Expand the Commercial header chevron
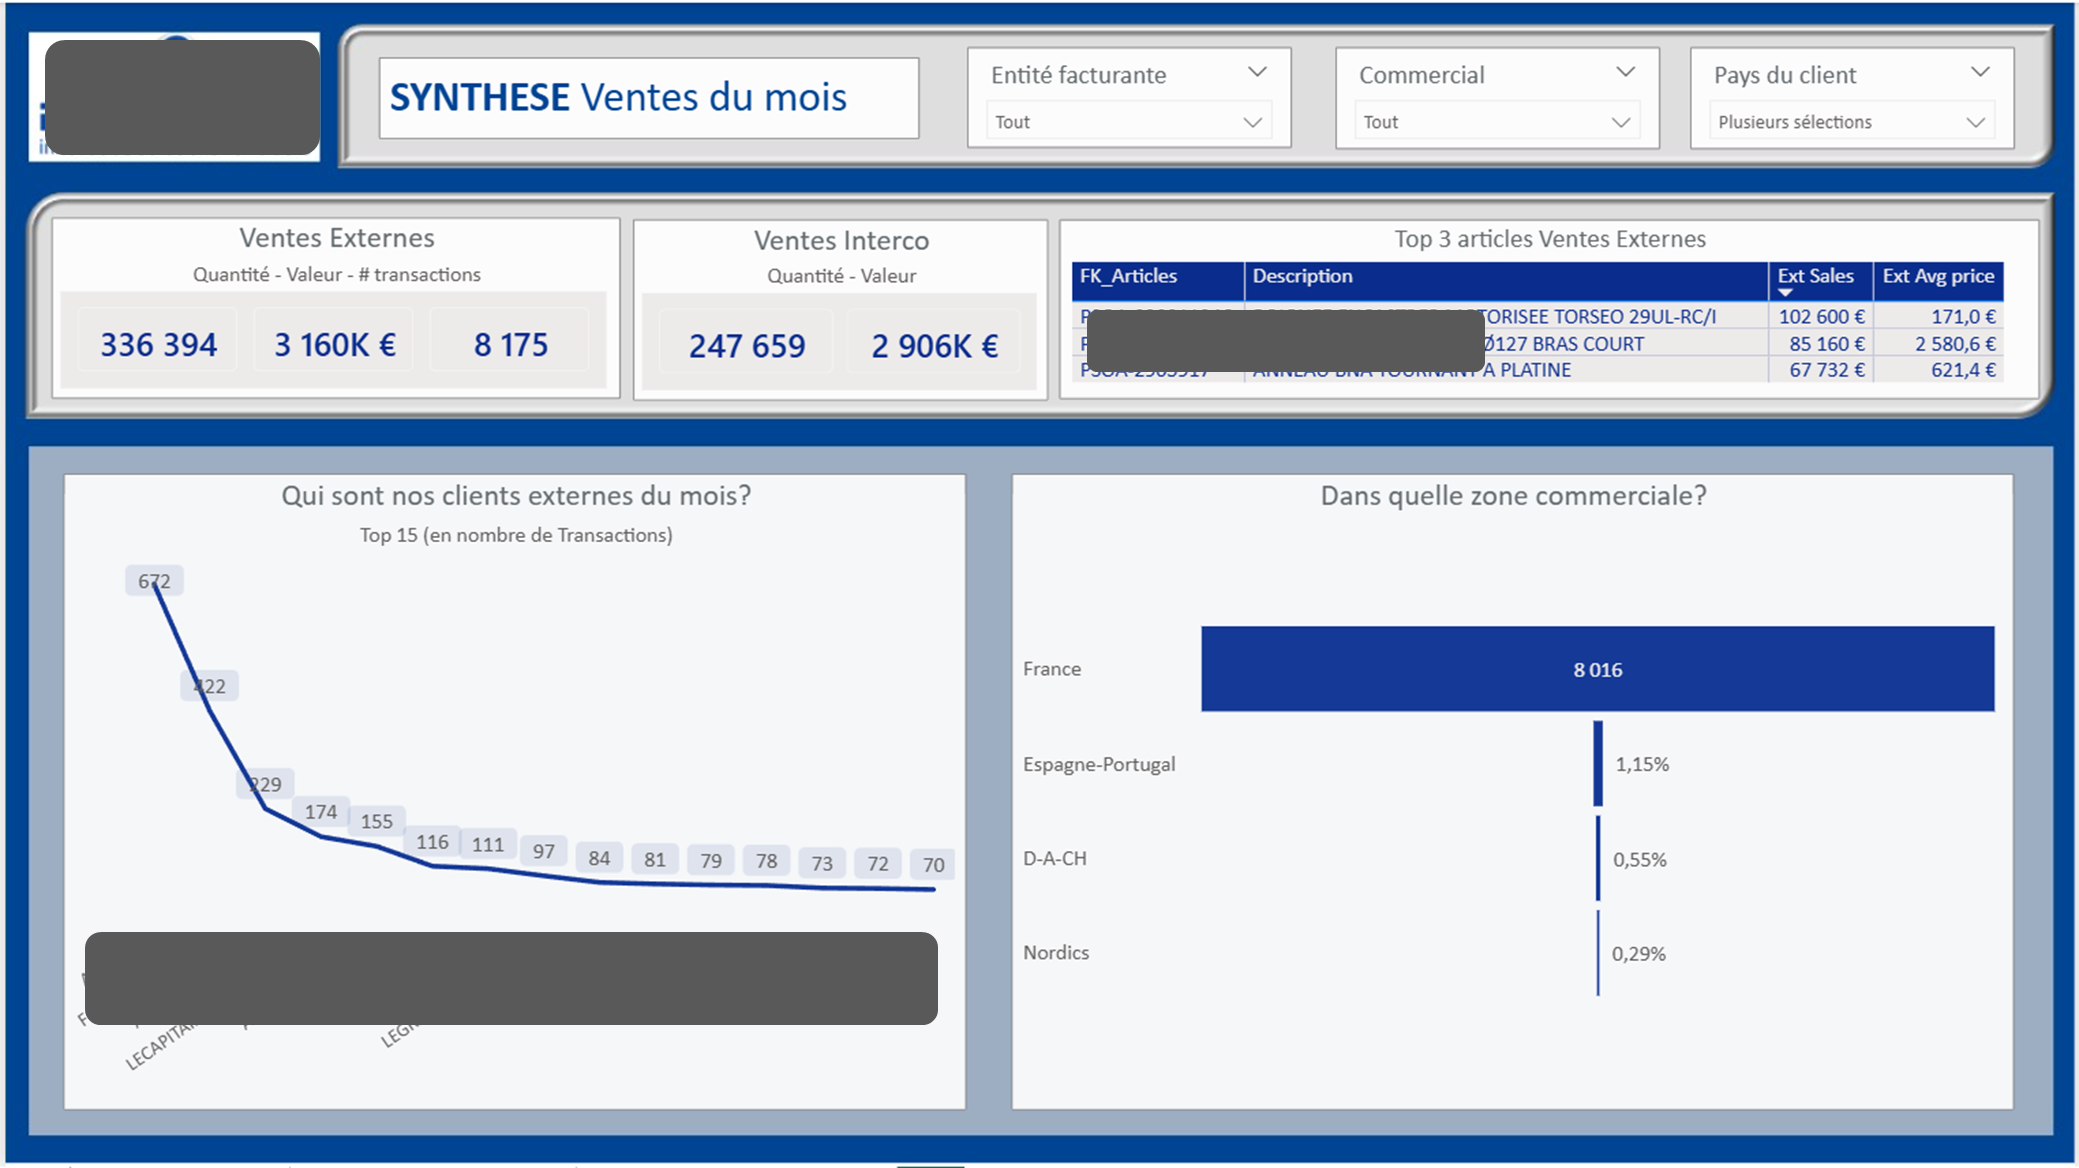The height and width of the screenshot is (1168, 2079). click(x=1625, y=72)
